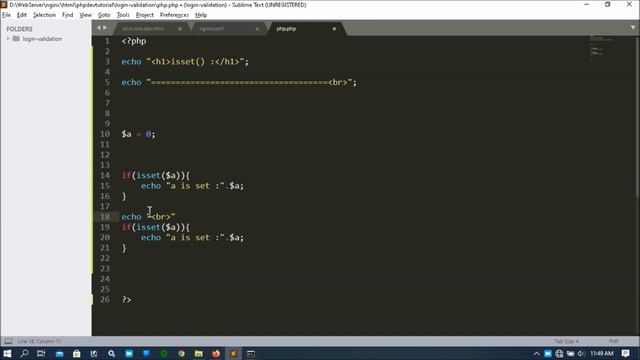Open the Tools menu
Viewport: 640px width, 360px height.
pyautogui.click(x=123, y=15)
